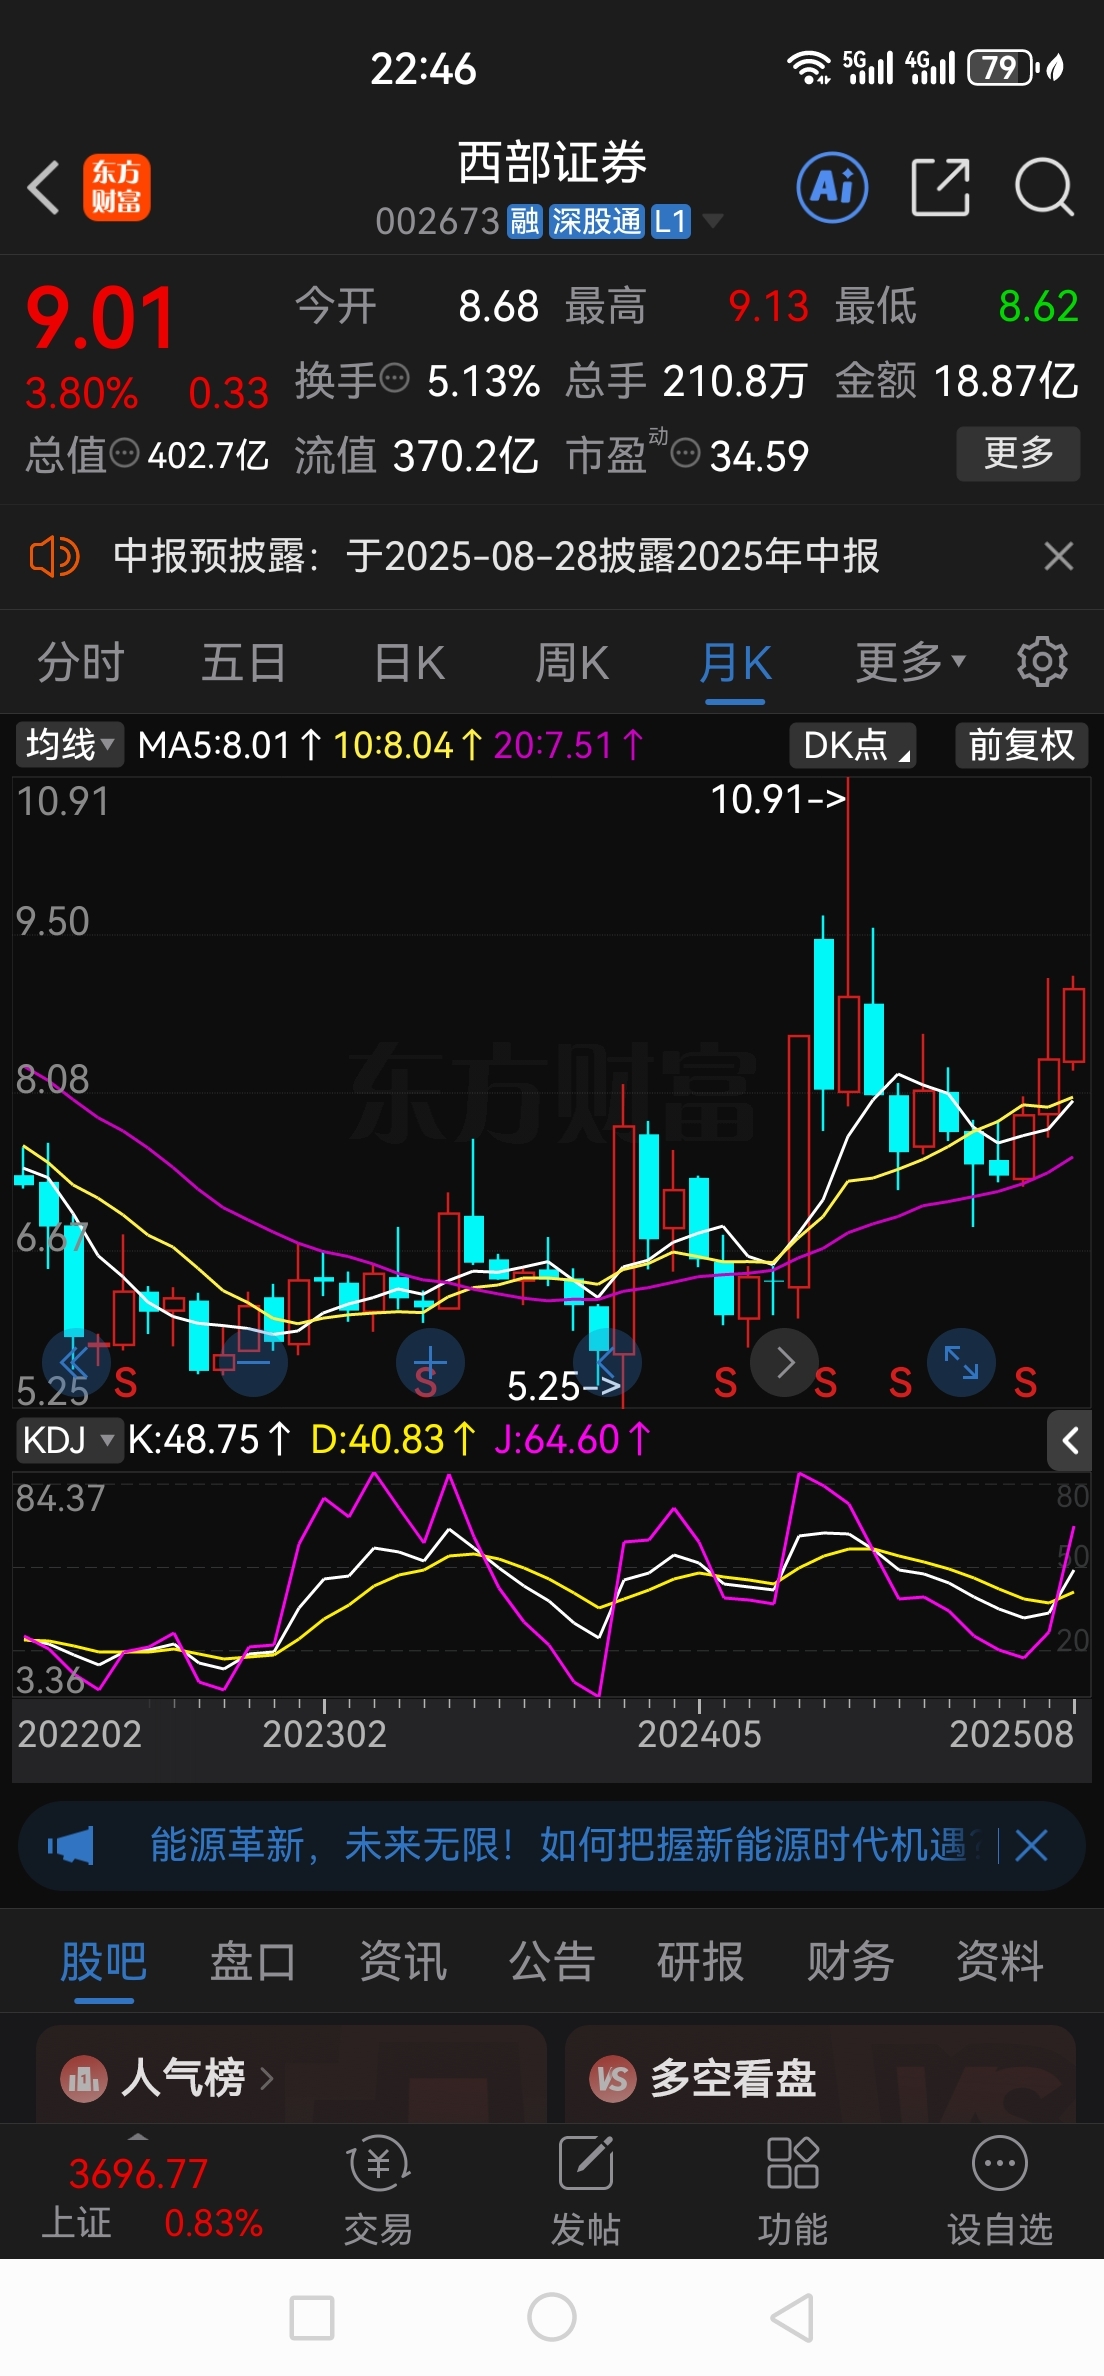
Task: Tap the chart zoom-out minus circle
Action: (x=253, y=1362)
